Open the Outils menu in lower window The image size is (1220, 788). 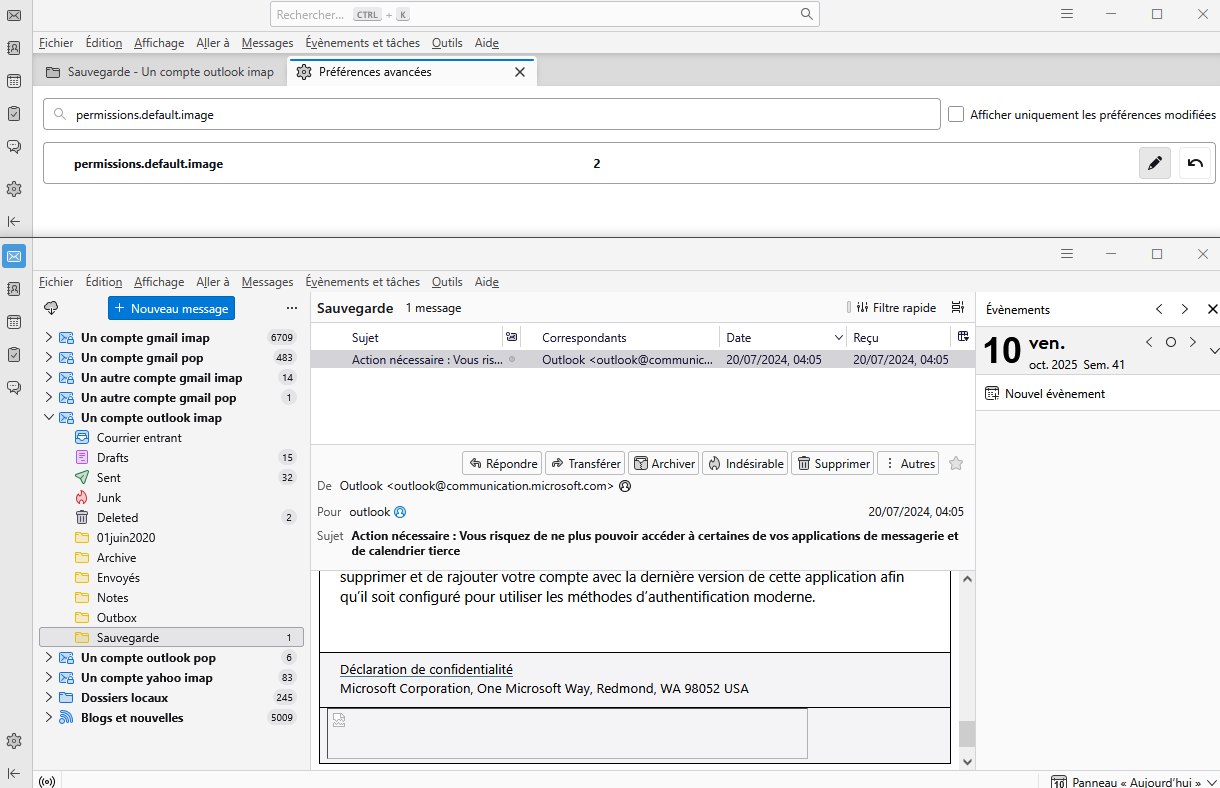[447, 282]
